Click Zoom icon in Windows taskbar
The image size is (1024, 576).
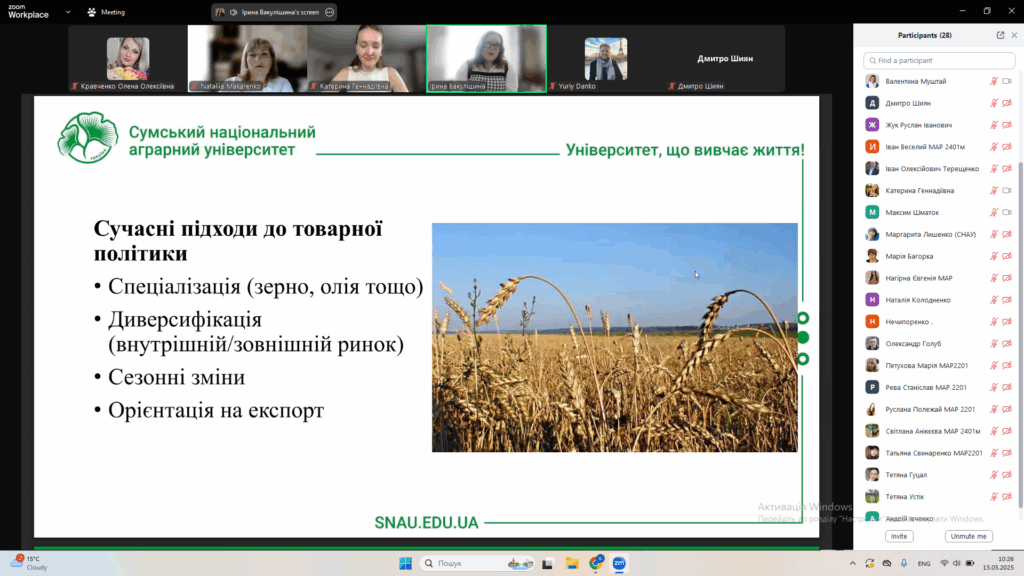point(619,563)
